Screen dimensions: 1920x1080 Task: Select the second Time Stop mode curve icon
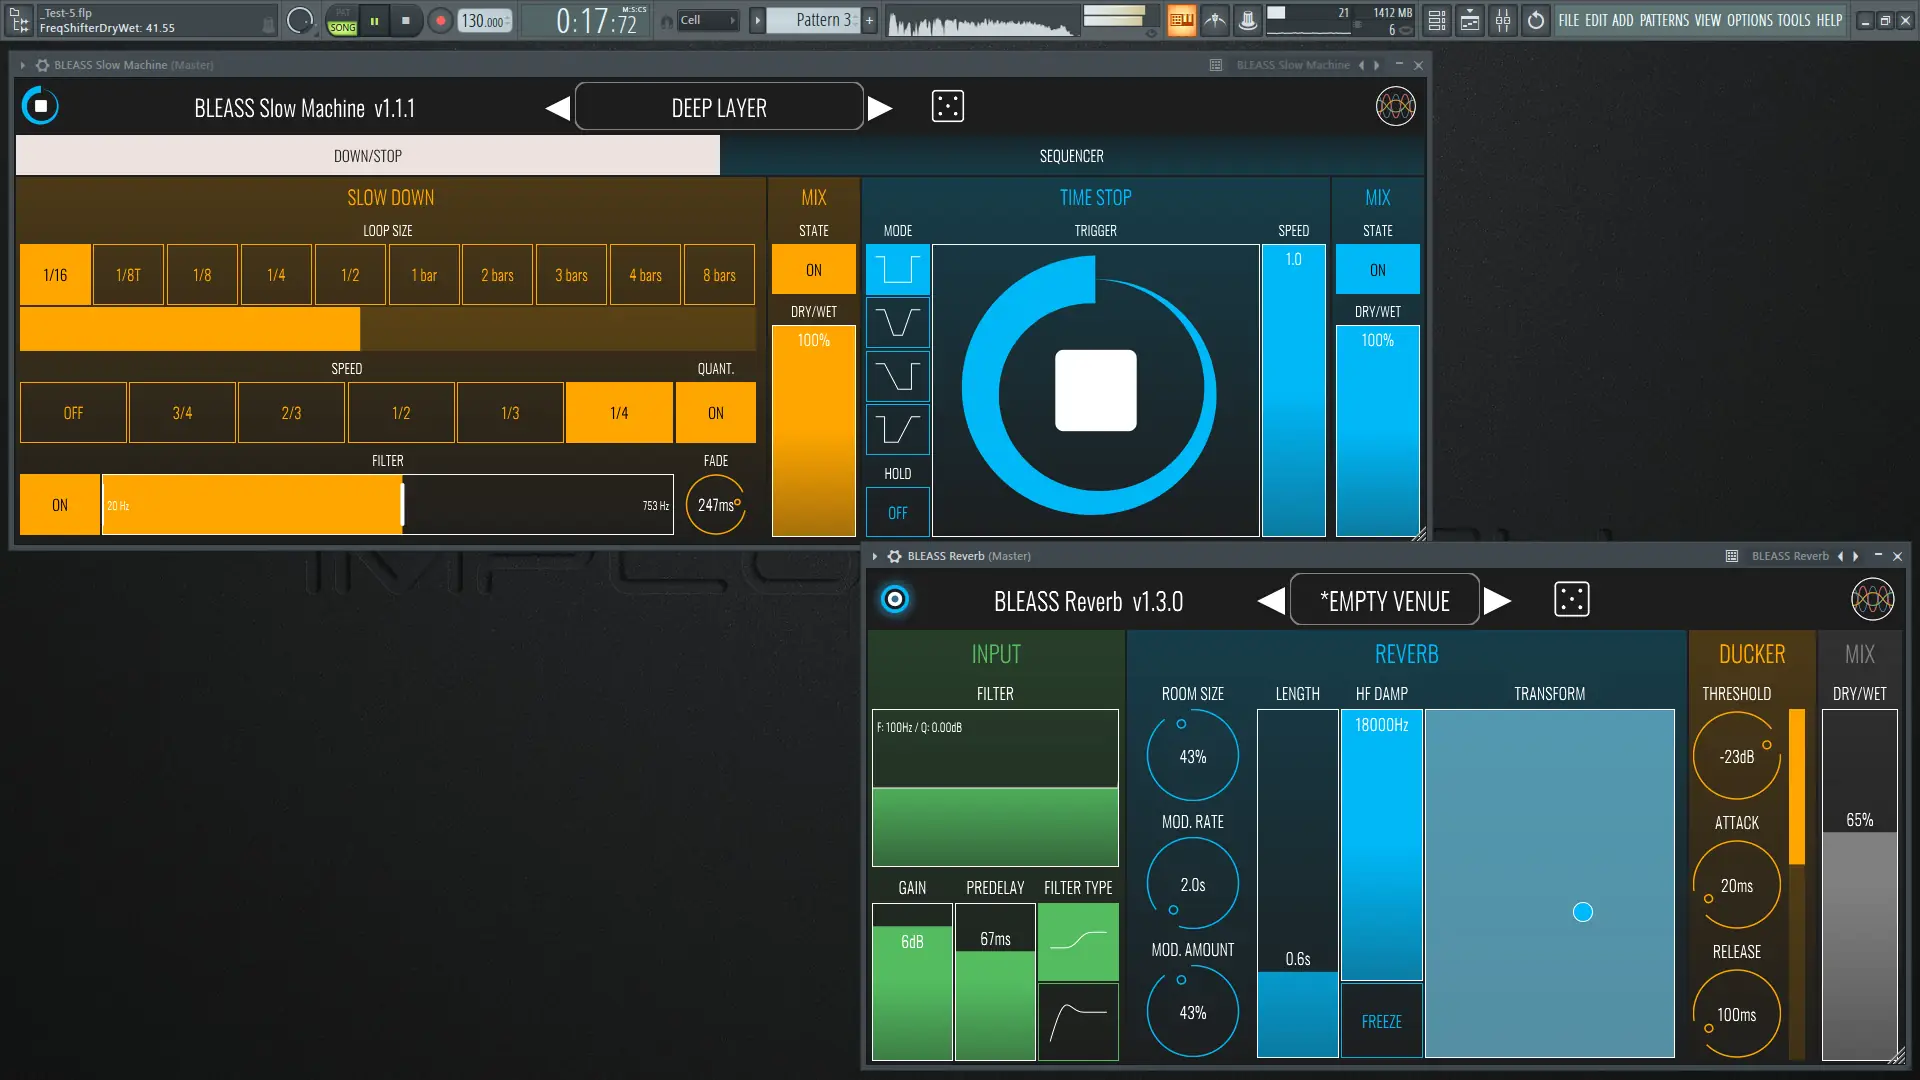click(897, 323)
